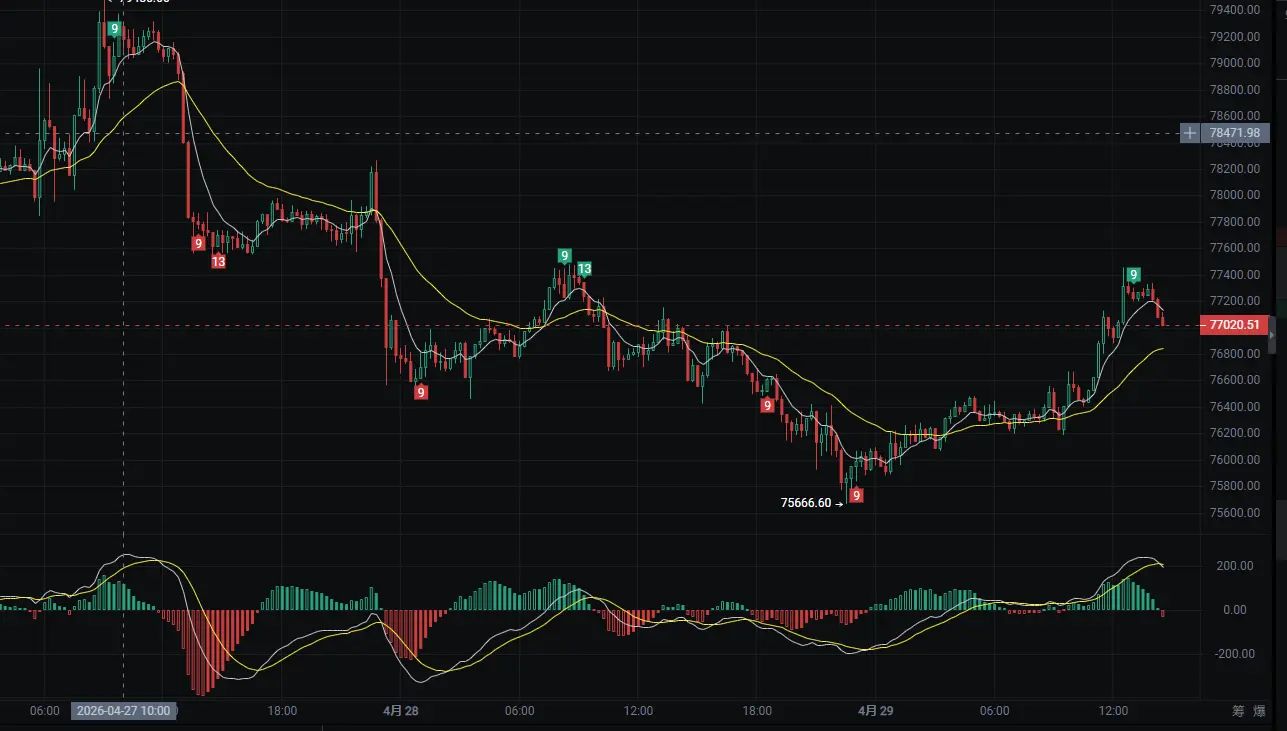Screen dimensions: 1287x731
Task: Click the 18:00 time label before 4月 28
Action: (282, 711)
